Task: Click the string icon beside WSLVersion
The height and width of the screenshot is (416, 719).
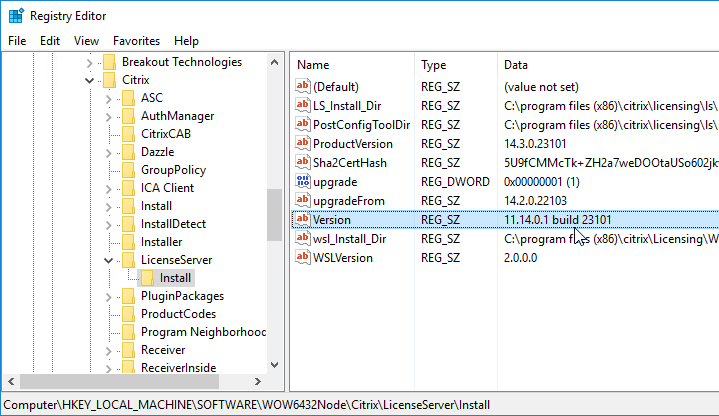Action: [303, 257]
